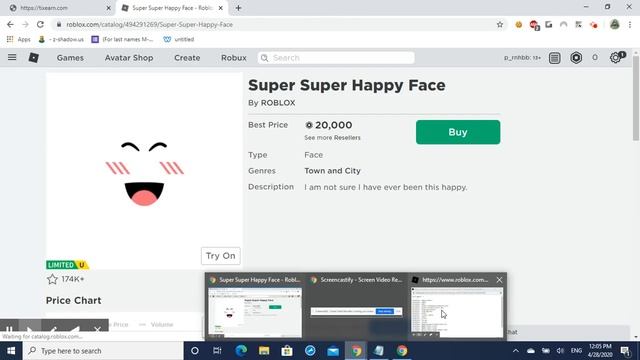Image resolution: width=640 pixels, height=360 pixels.
Task: Close the taskbar preview thumbnail popup
Action: [499, 280]
